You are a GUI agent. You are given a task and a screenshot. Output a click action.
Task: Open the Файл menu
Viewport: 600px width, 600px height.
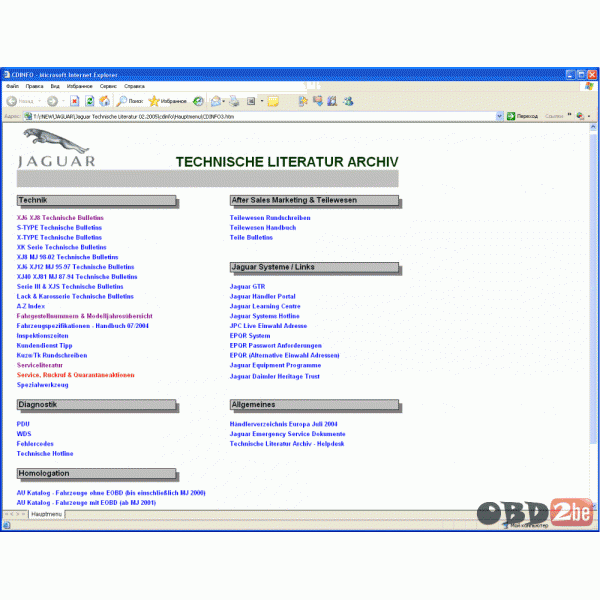click(12, 86)
